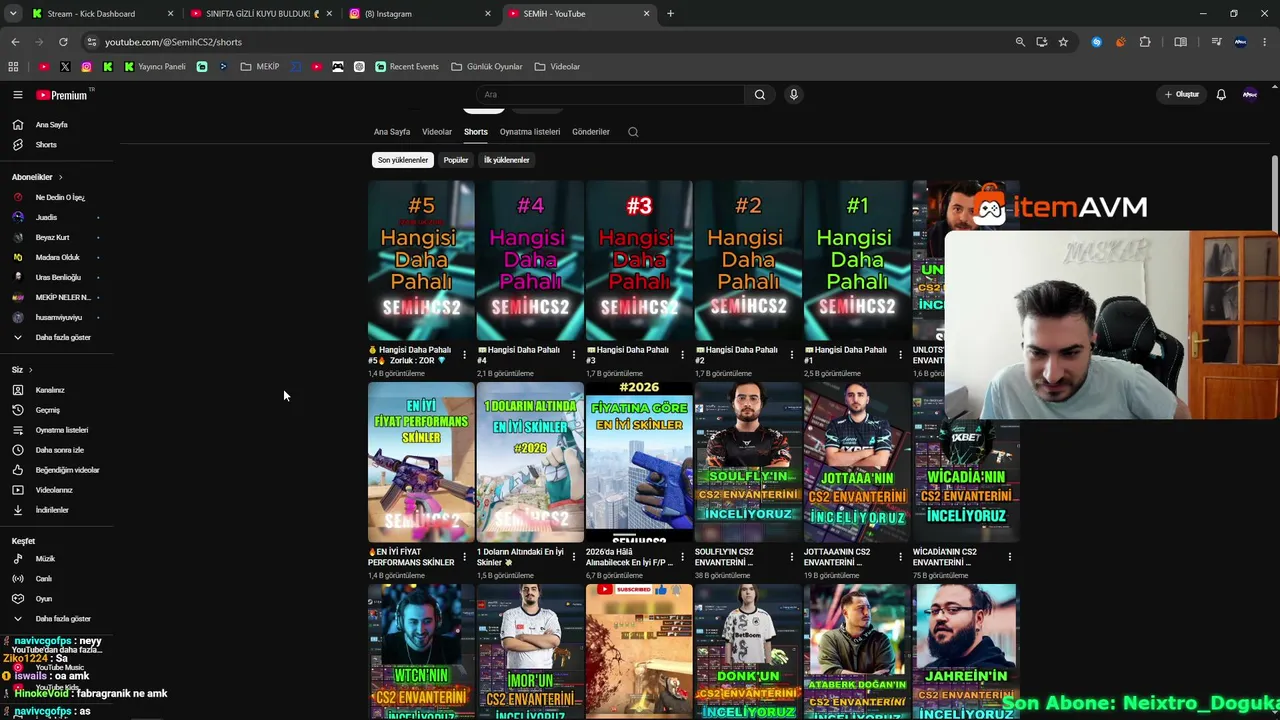Open Uras Benlioğlu subscription channel
The width and height of the screenshot is (1280, 720).
click(x=58, y=277)
